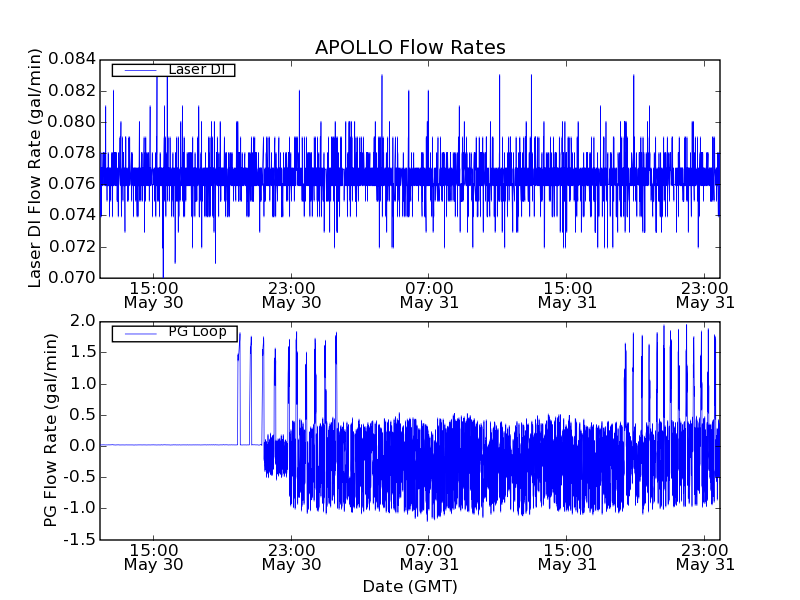Click the 2.0 y-axis tick on bottom plot
Screen dimensions: 800x600
click(84, 321)
